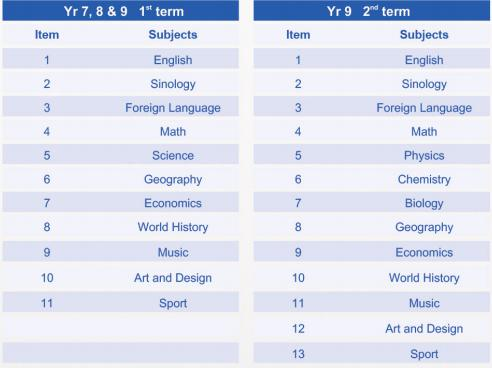
Task: Select the 'Item' column header in right table
Action: pyautogui.click(x=298, y=35)
